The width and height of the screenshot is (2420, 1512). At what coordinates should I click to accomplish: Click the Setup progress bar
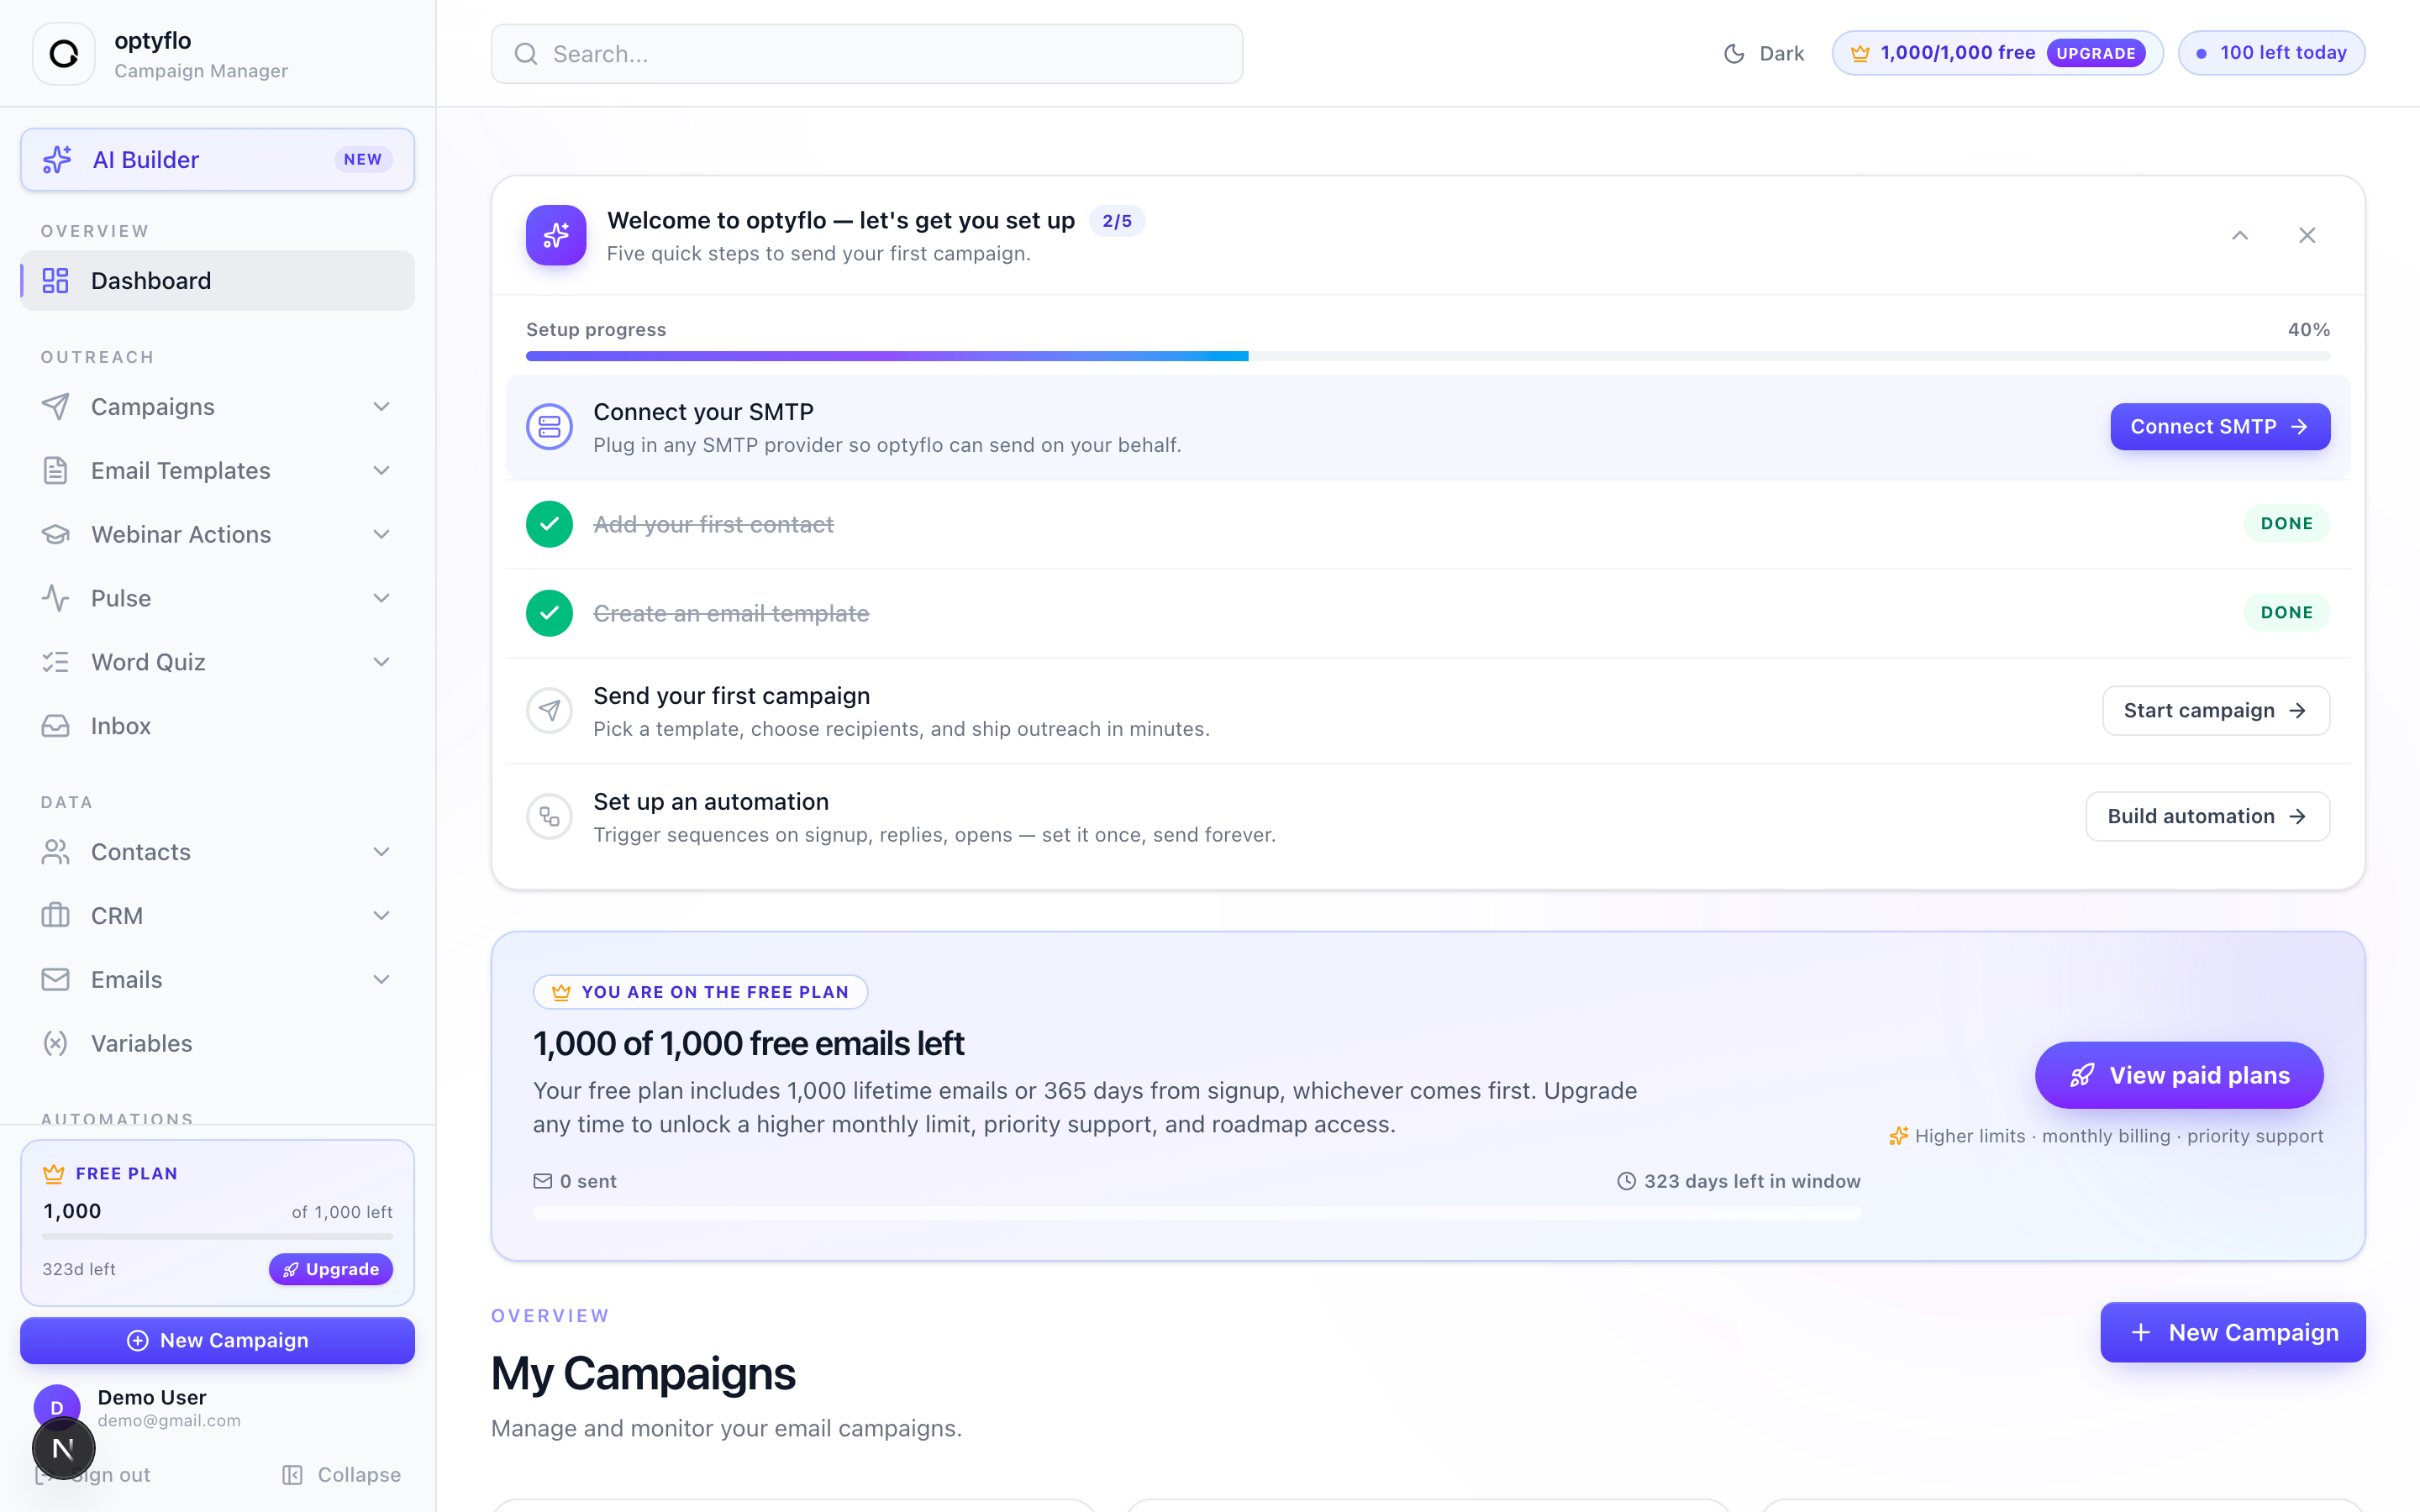1428,356
